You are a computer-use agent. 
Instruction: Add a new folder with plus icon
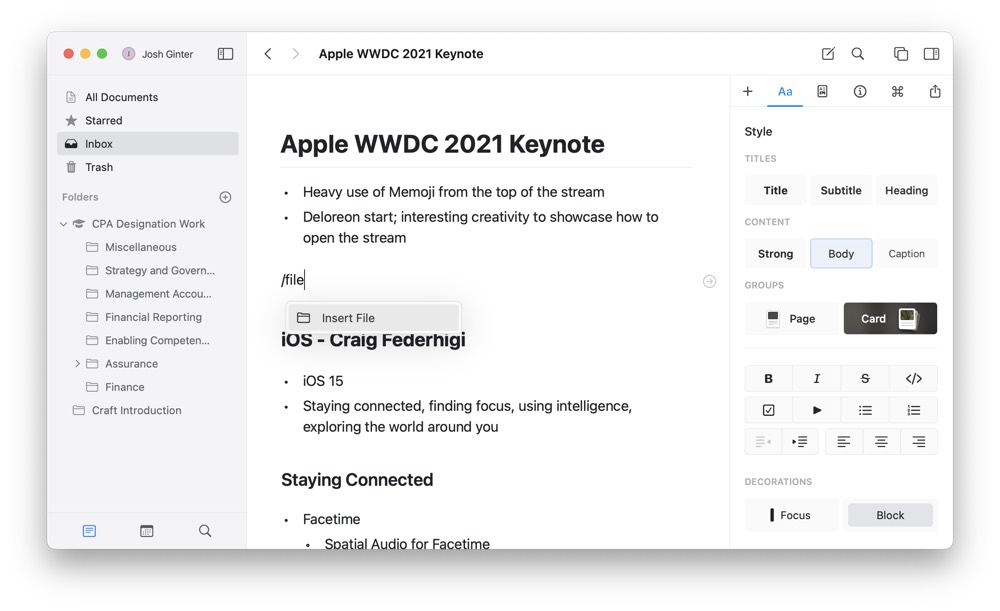click(x=225, y=197)
